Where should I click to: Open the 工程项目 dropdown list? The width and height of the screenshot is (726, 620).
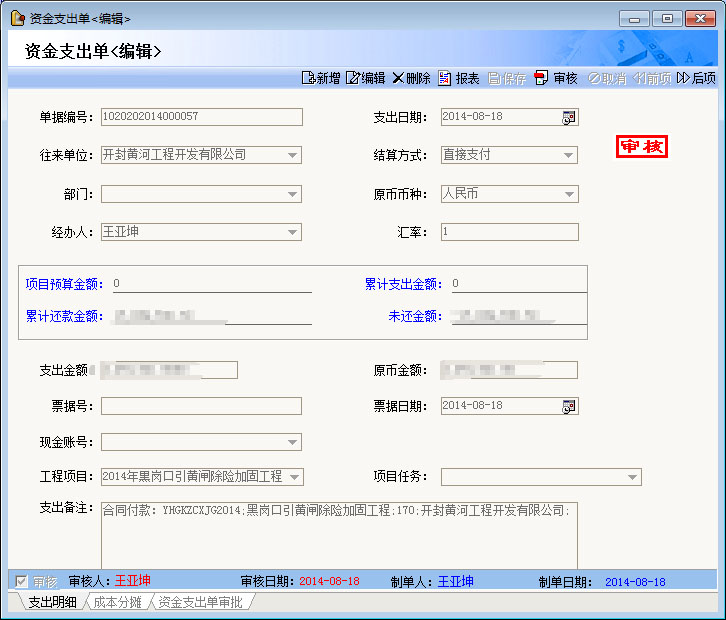[x=294, y=477]
